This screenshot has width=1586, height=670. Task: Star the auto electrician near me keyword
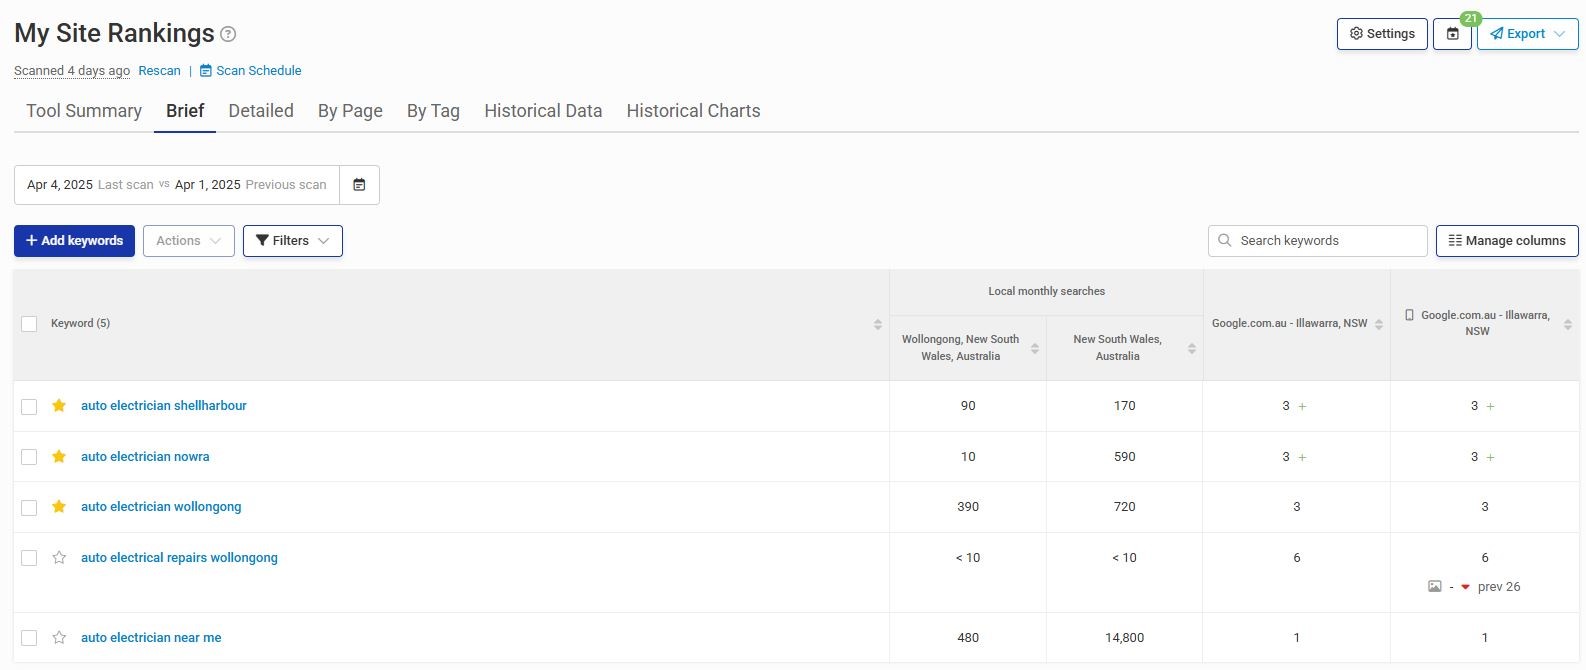click(59, 638)
